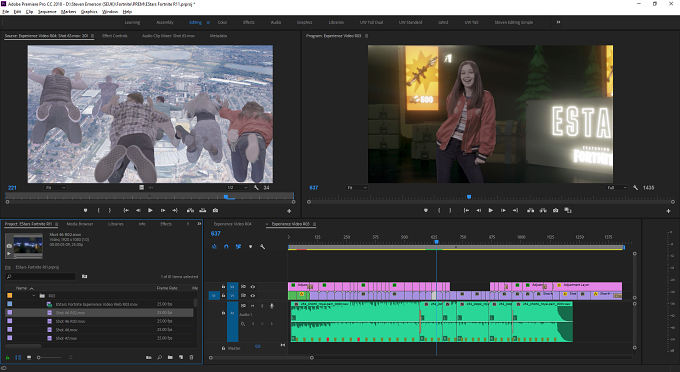Open the Color workspace
The width and height of the screenshot is (680, 372).
222,22
